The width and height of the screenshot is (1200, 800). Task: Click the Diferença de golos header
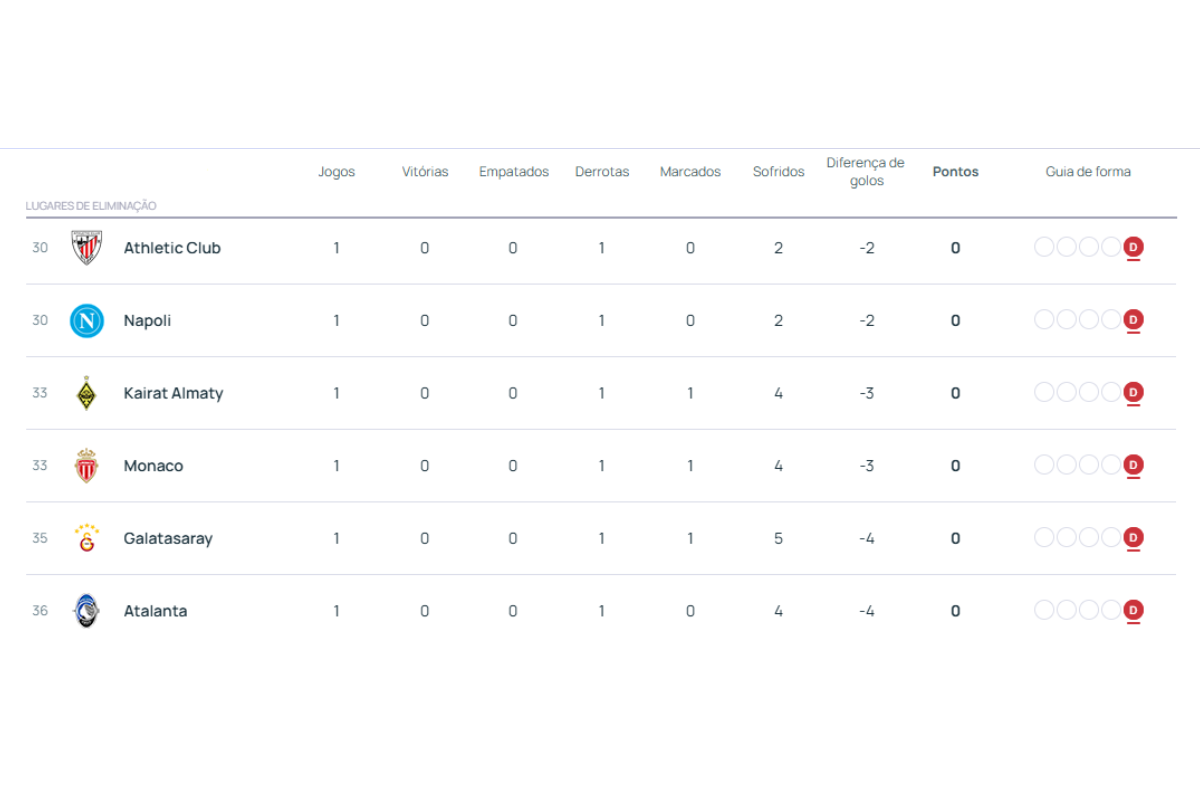tap(866, 172)
